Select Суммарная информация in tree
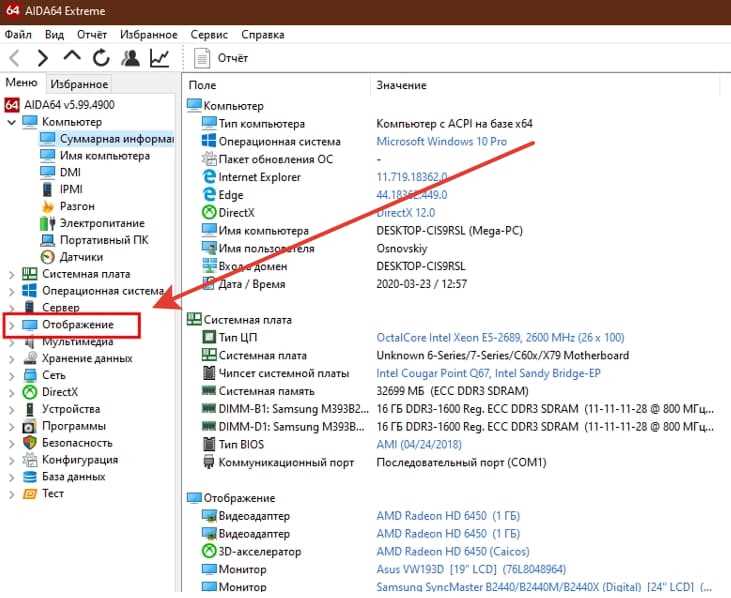Screen dimensions: 731x598 coord(106,139)
